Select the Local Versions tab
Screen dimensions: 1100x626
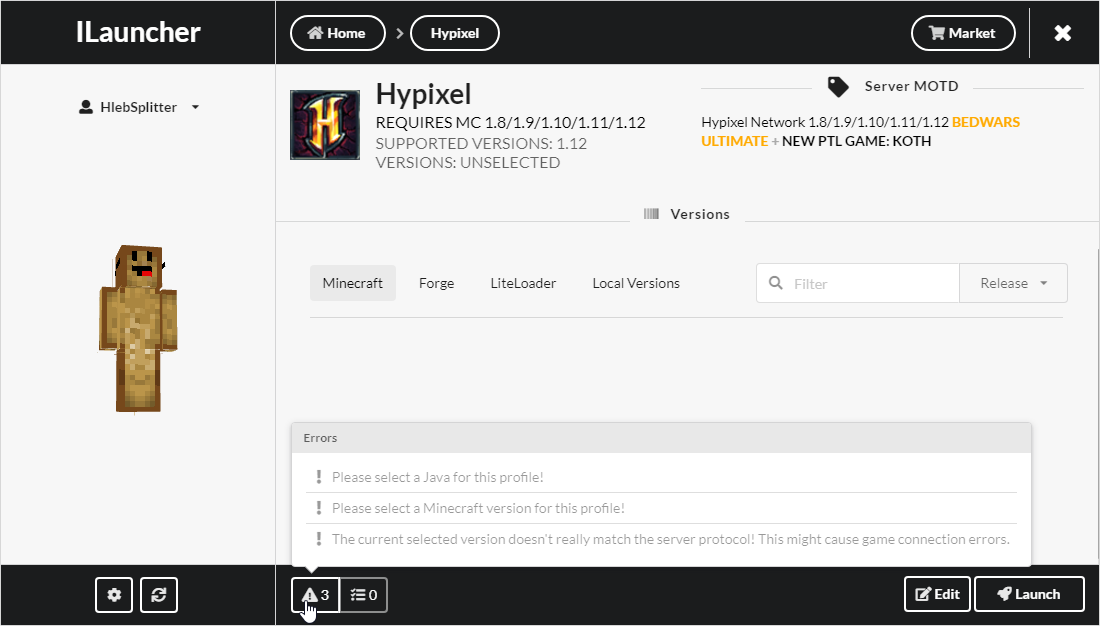coord(636,283)
